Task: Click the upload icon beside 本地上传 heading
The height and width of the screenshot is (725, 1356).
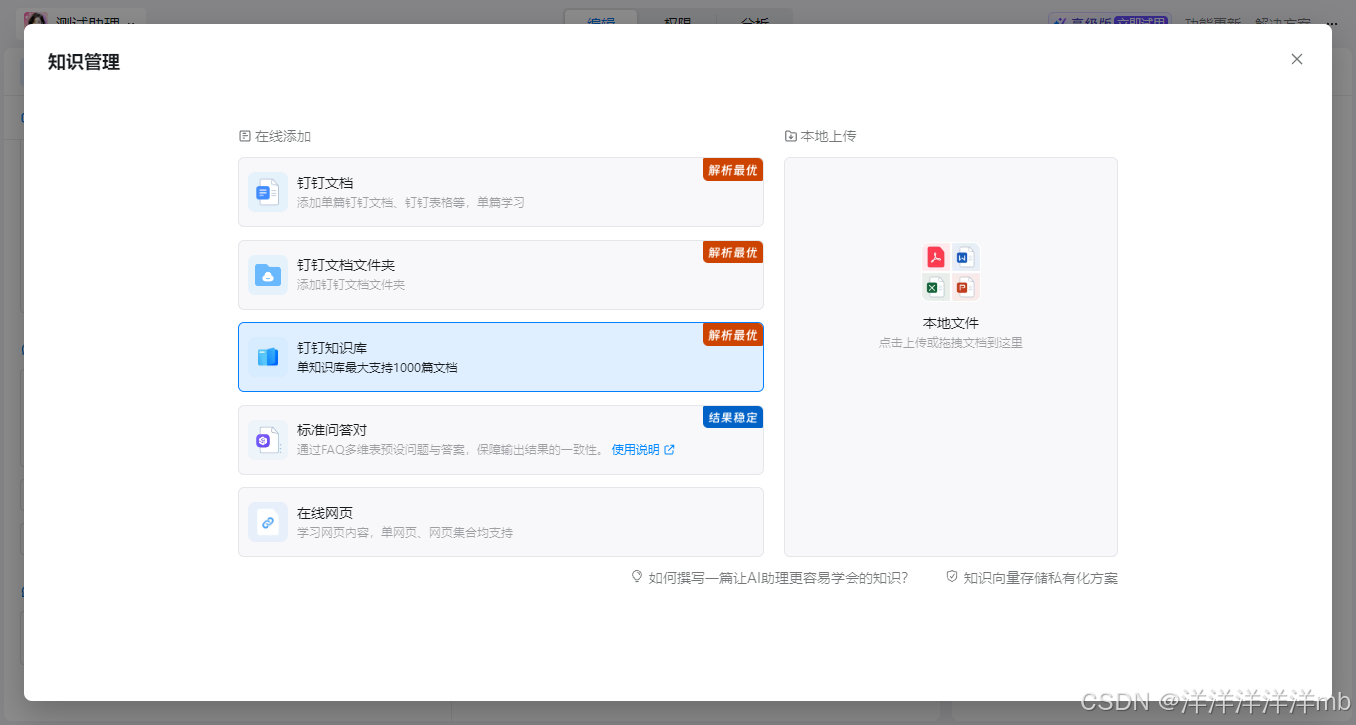Action: 791,136
